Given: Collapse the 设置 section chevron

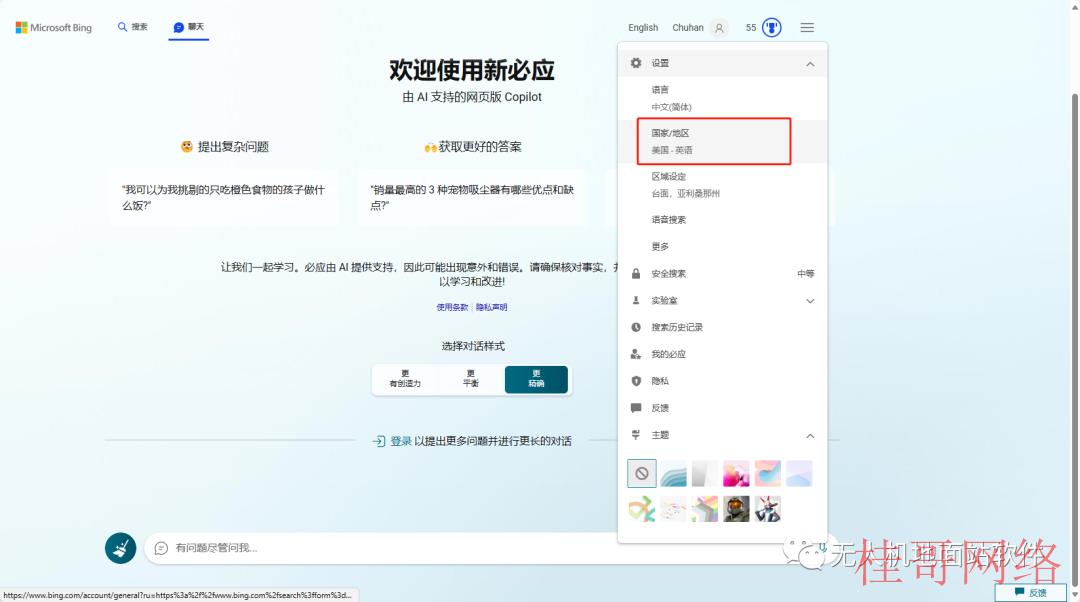Looking at the screenshot, I should pos(810,64).
